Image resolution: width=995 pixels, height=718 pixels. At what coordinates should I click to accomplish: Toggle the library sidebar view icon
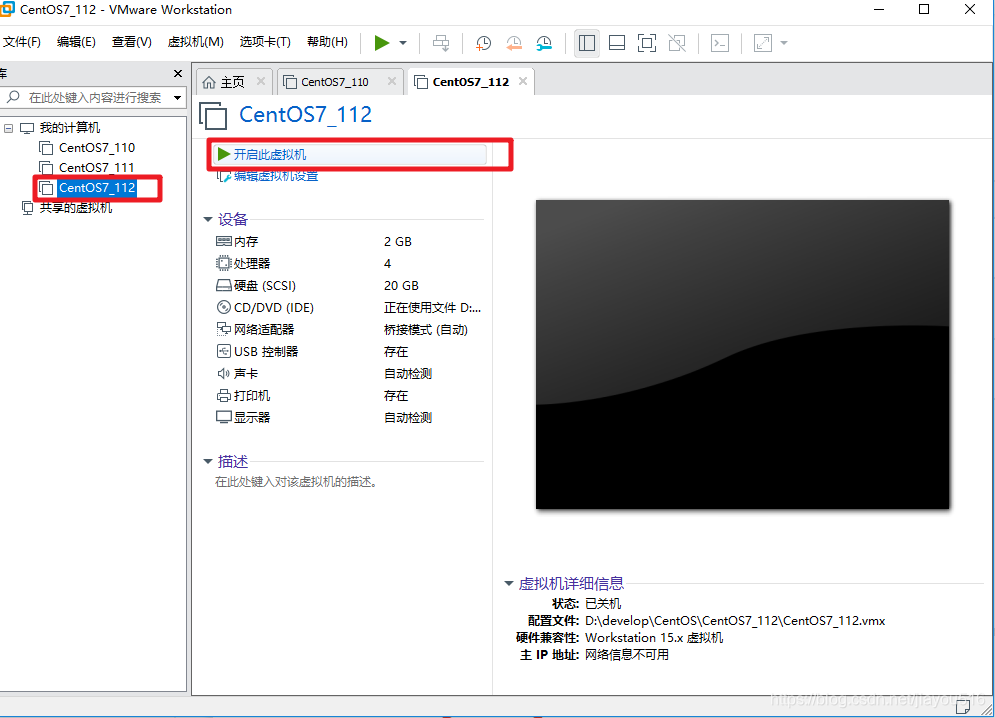click(586, 43)
